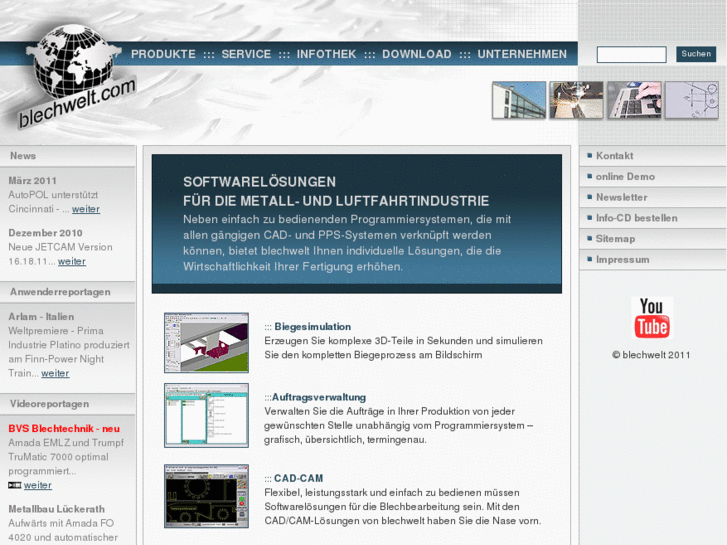Open the technical drawing thumbnail
The image size is (727, 545).
[x=692, y=100]
